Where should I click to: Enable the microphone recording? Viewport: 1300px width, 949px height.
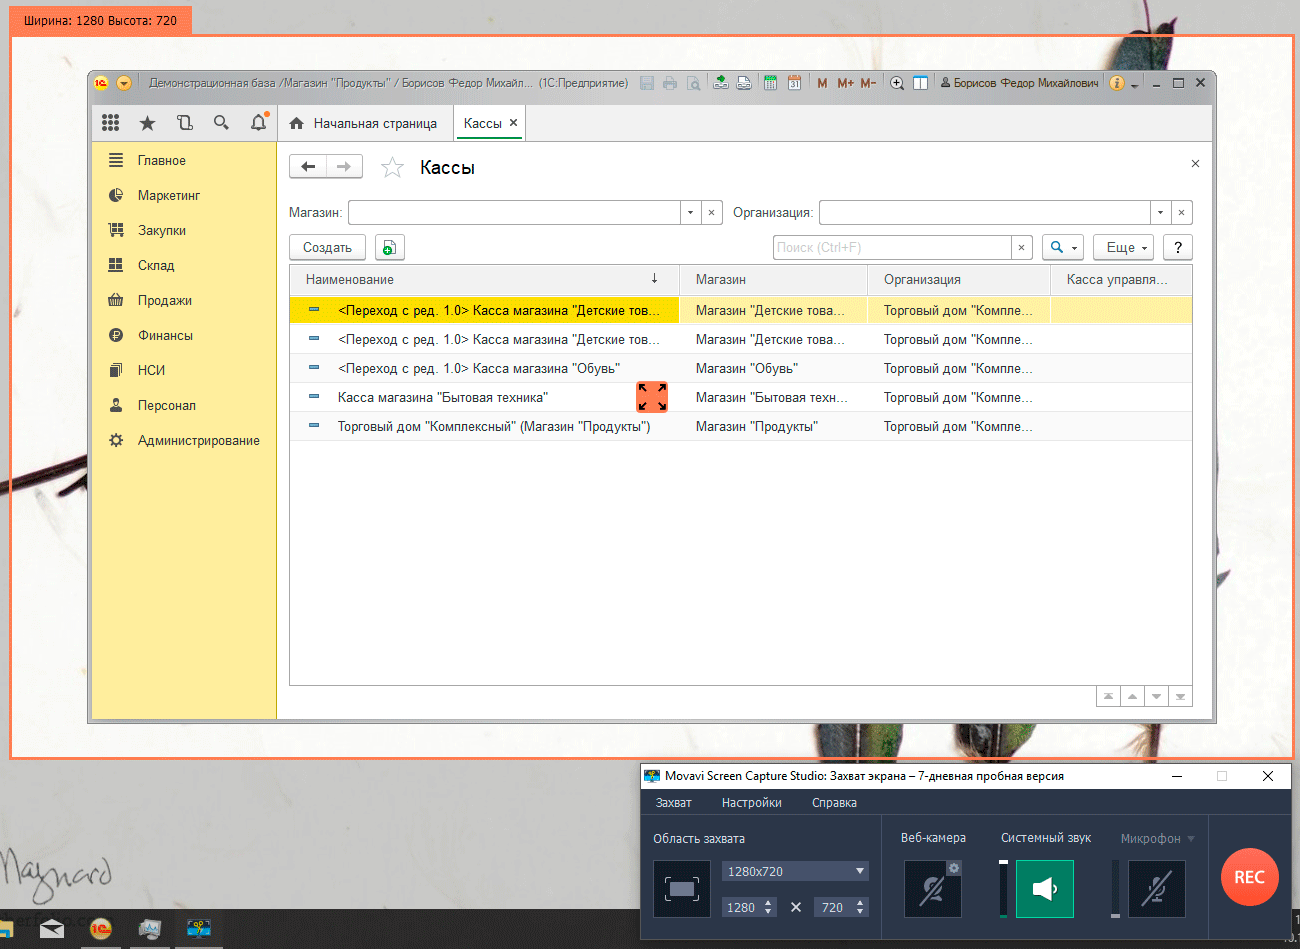(1156, 889)
